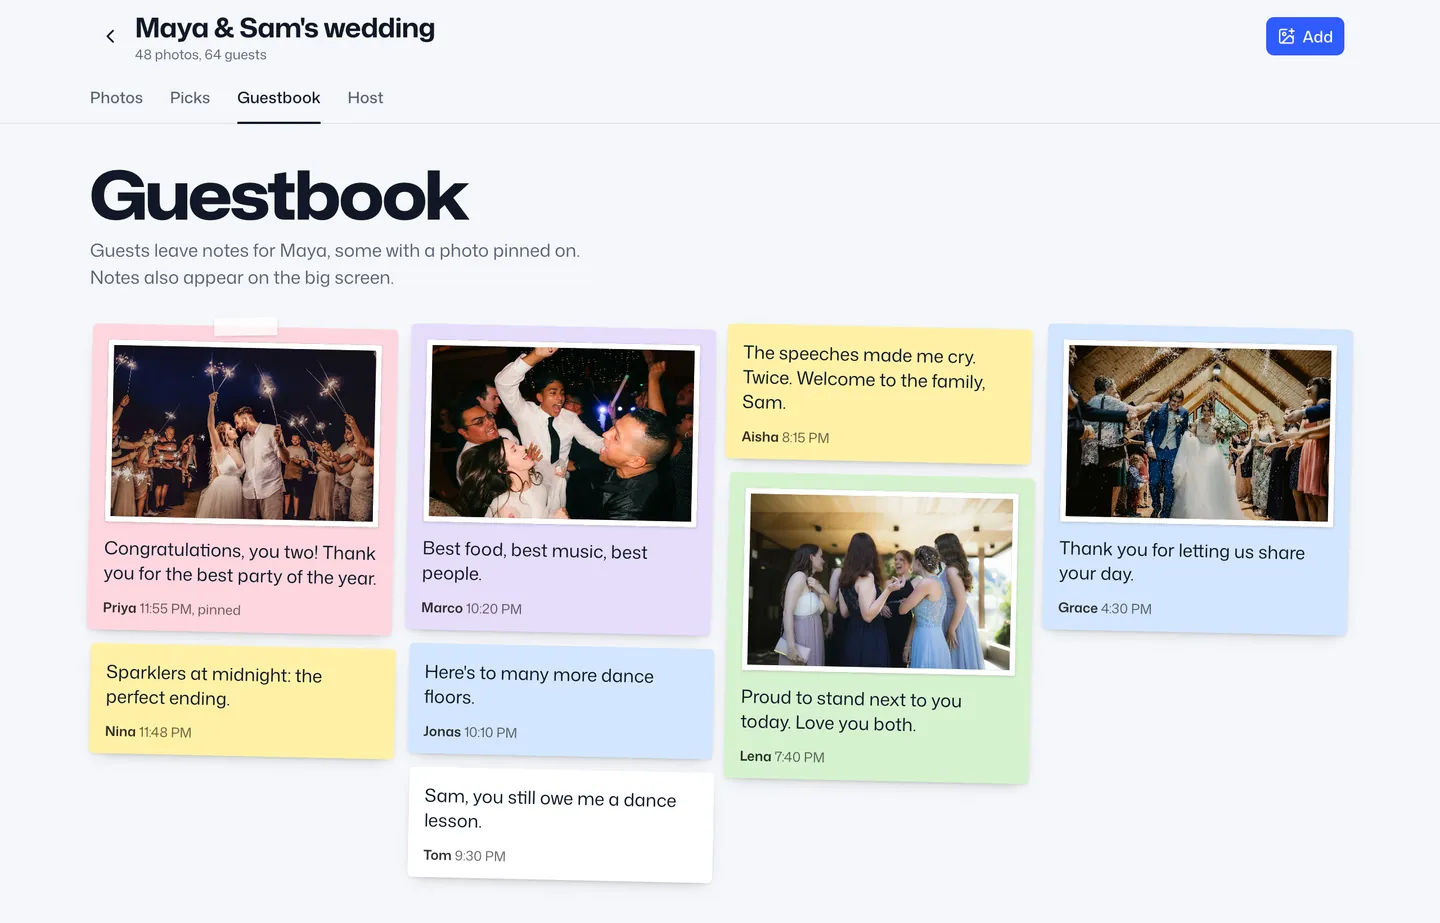1440x923 pixels.
Task: Go to the Host tab
Action: (365, 98)
